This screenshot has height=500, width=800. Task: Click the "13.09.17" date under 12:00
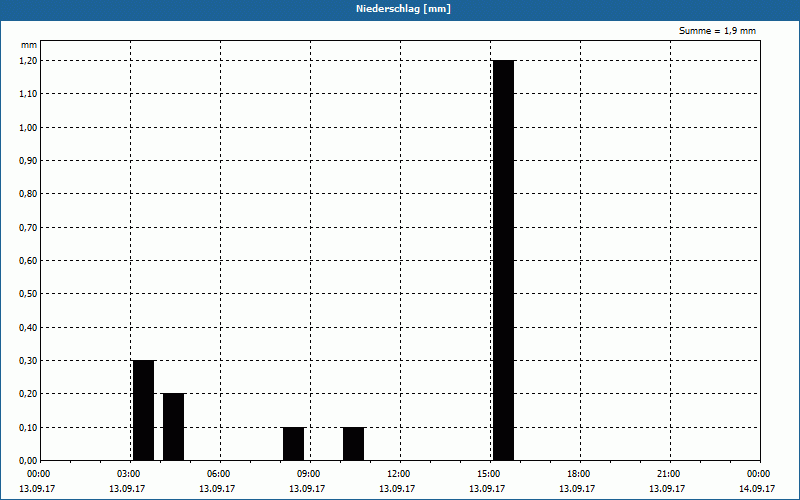click(x=397, y=489)
